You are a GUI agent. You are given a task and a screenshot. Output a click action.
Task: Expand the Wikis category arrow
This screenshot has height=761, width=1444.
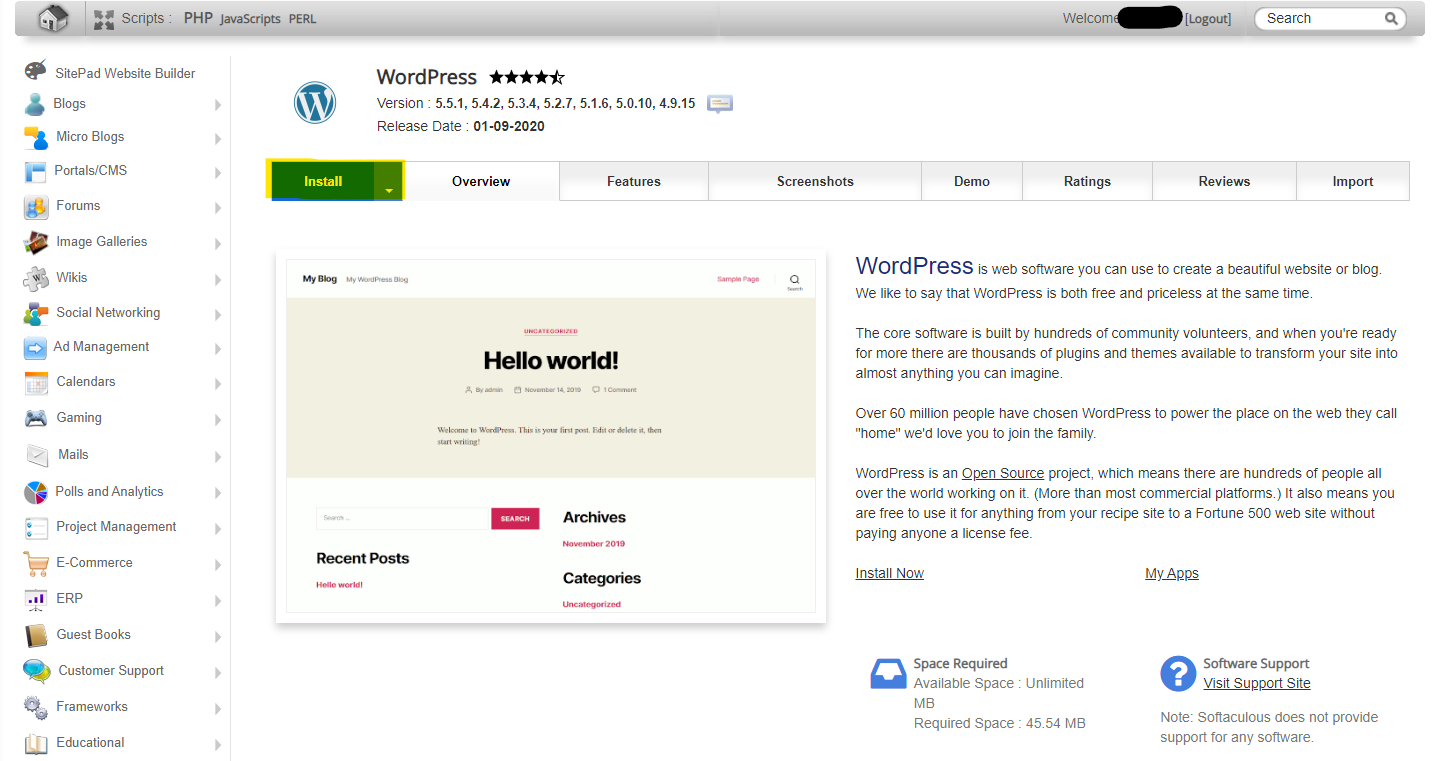[x=217, y=279]
